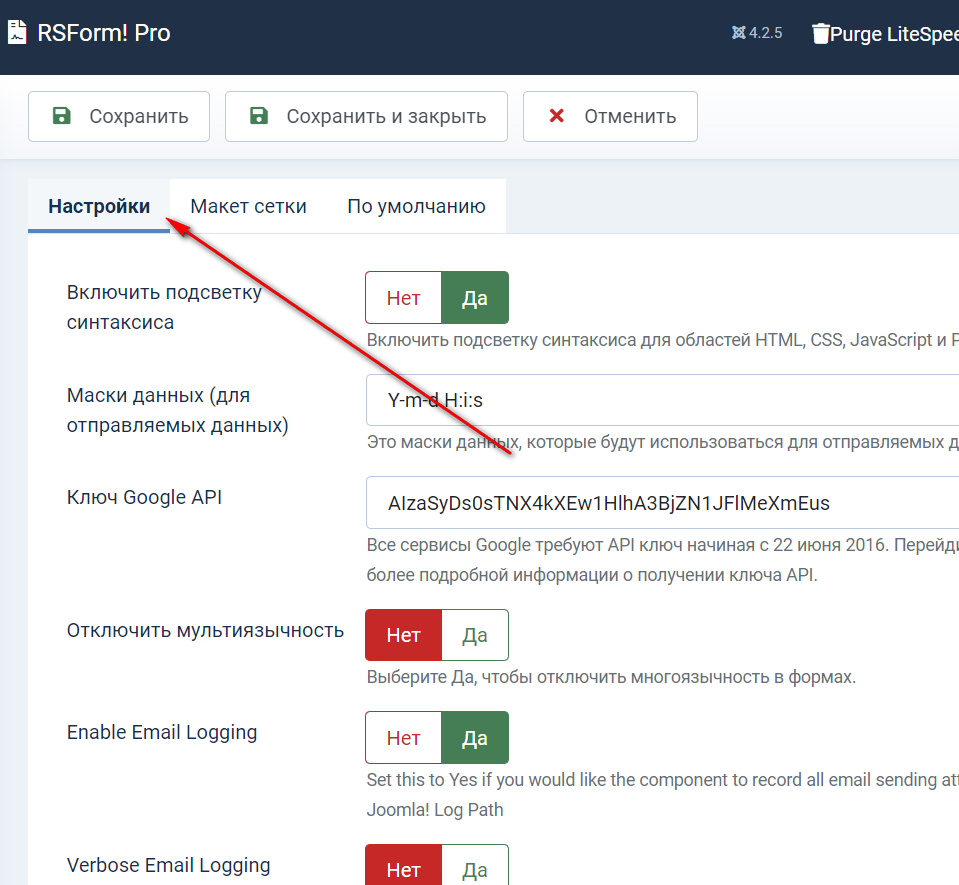Click the red X cancel icon

click(557, 116)
